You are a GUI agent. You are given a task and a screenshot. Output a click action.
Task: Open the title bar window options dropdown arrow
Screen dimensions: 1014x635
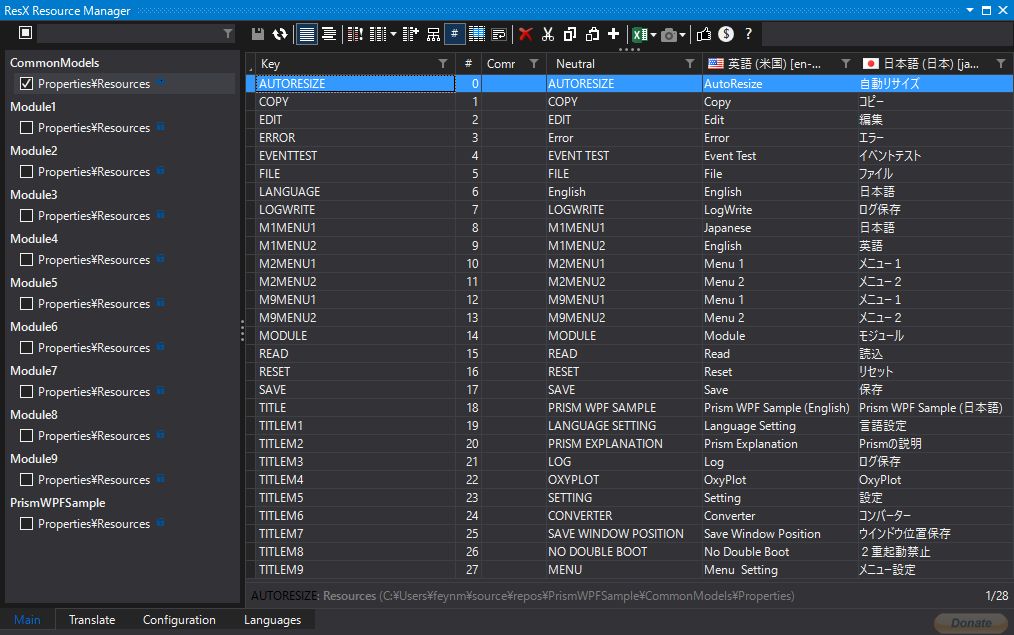coord(970,10)
